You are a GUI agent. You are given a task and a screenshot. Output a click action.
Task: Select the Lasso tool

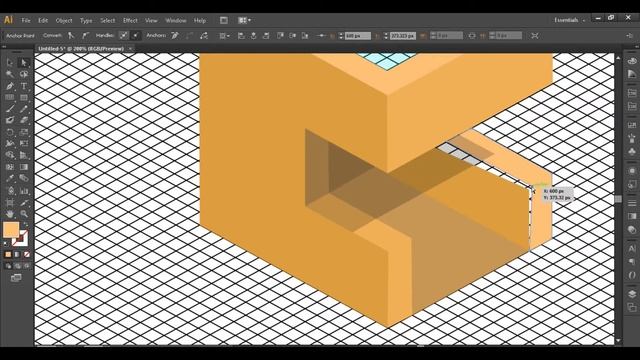click(24, 74)
